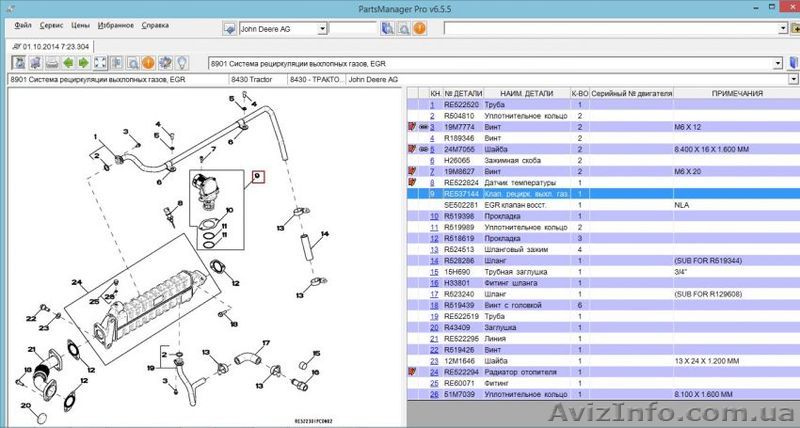Image resolution: width=800 pixels, height=428 pixels.
Task: Click the chain link icon on row 5
Action: pos(422,149)
